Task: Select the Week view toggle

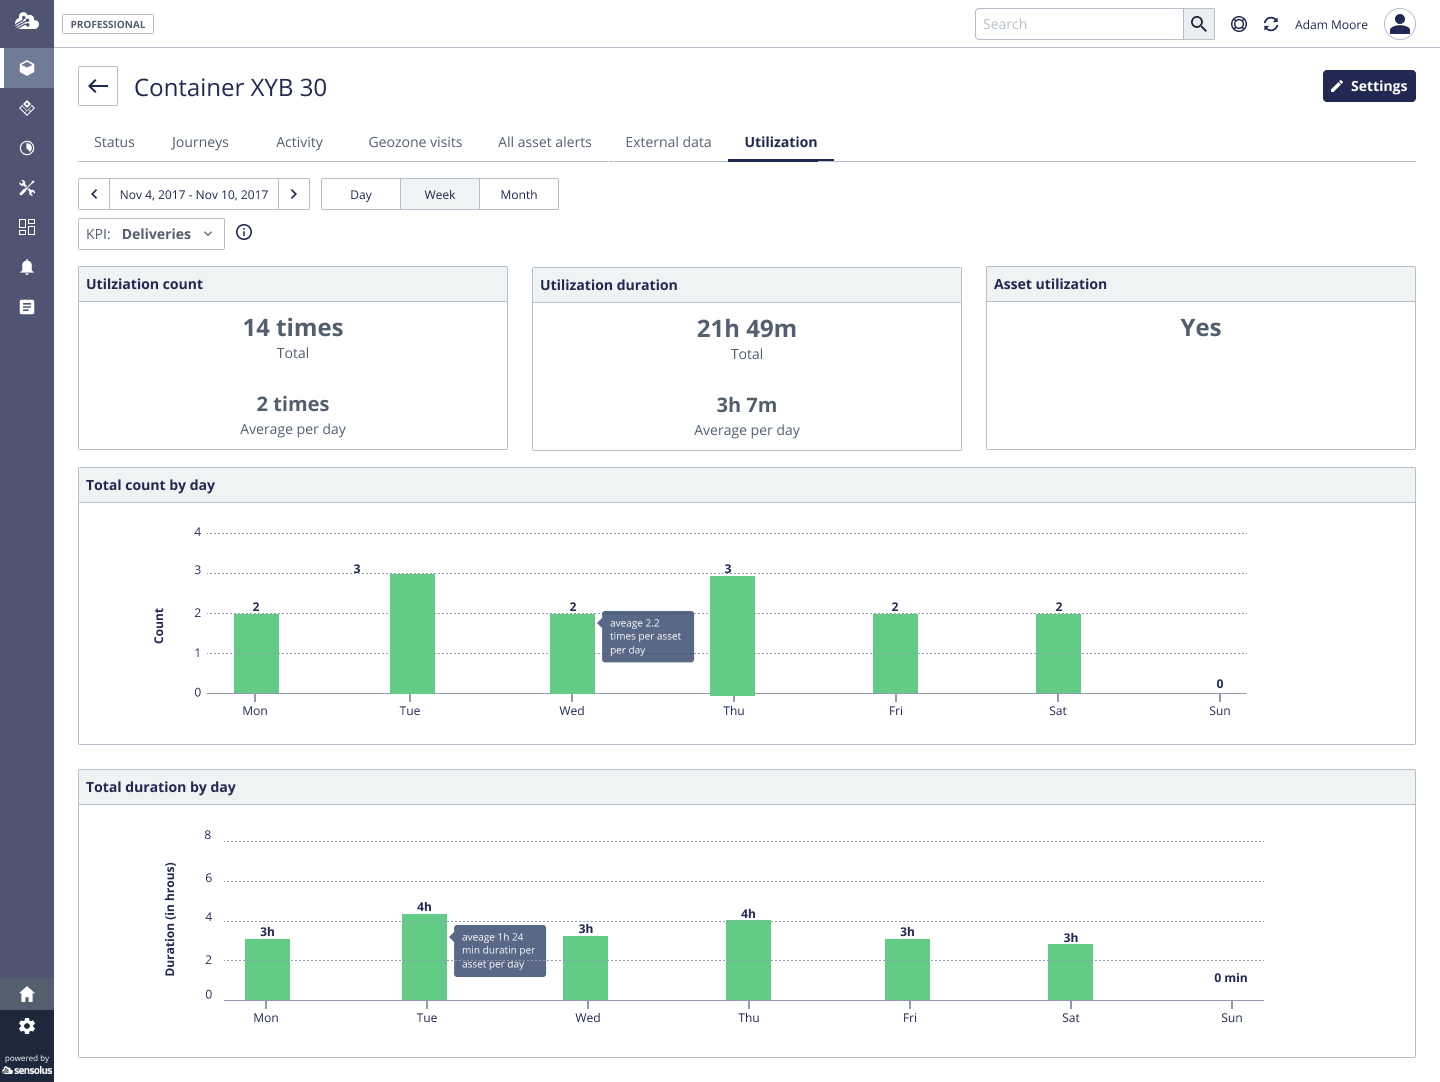Action: click(x=439, y=194)
